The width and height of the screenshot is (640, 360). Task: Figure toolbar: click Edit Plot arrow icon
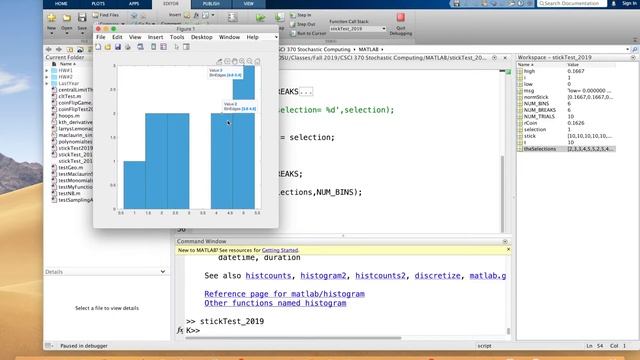(176, 47)
